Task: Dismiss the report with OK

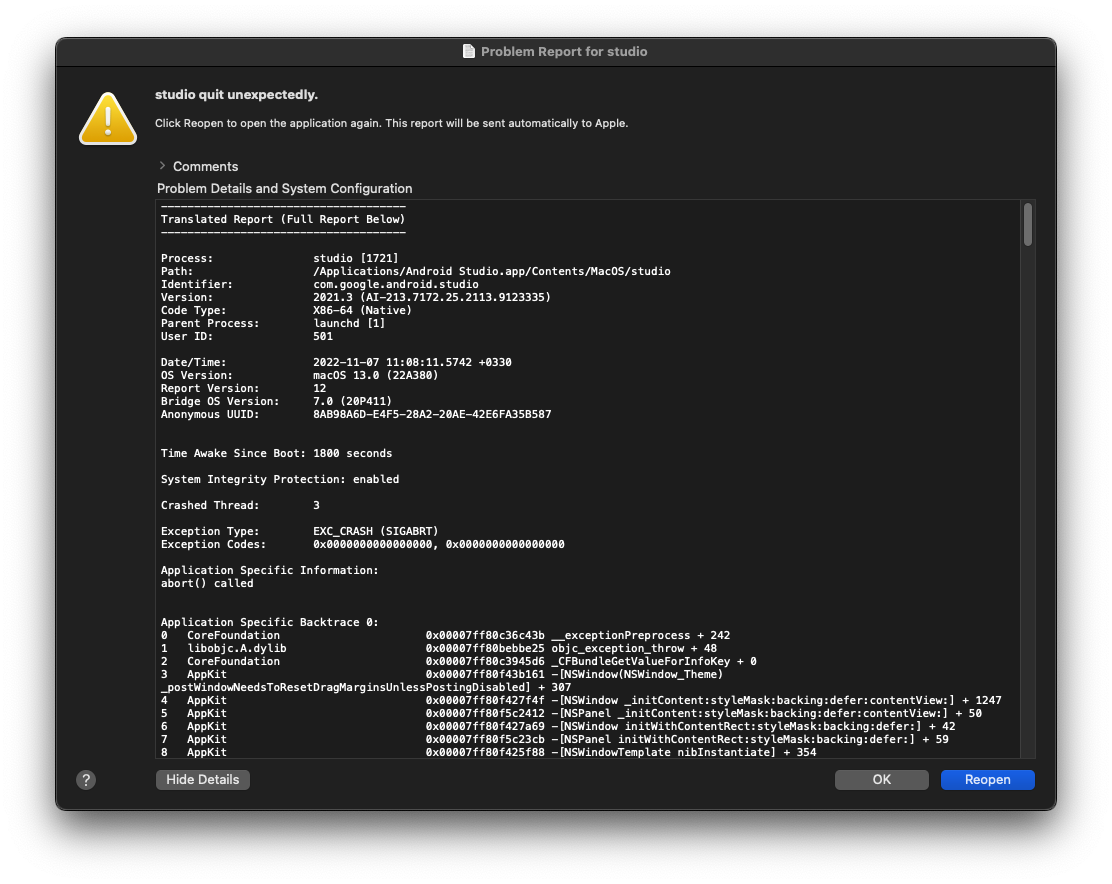Action: click(x=882, y=780)
